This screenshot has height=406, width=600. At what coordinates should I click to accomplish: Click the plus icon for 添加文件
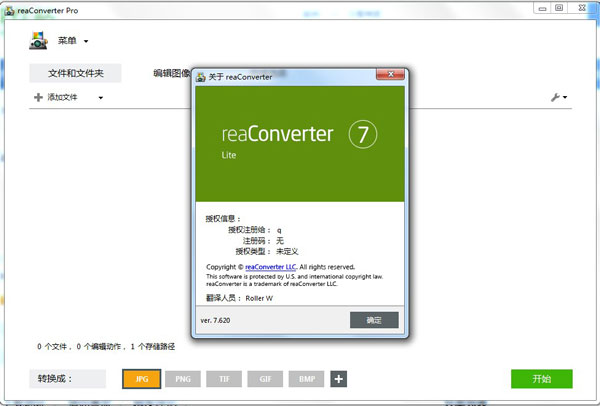[x=38, y=98]
